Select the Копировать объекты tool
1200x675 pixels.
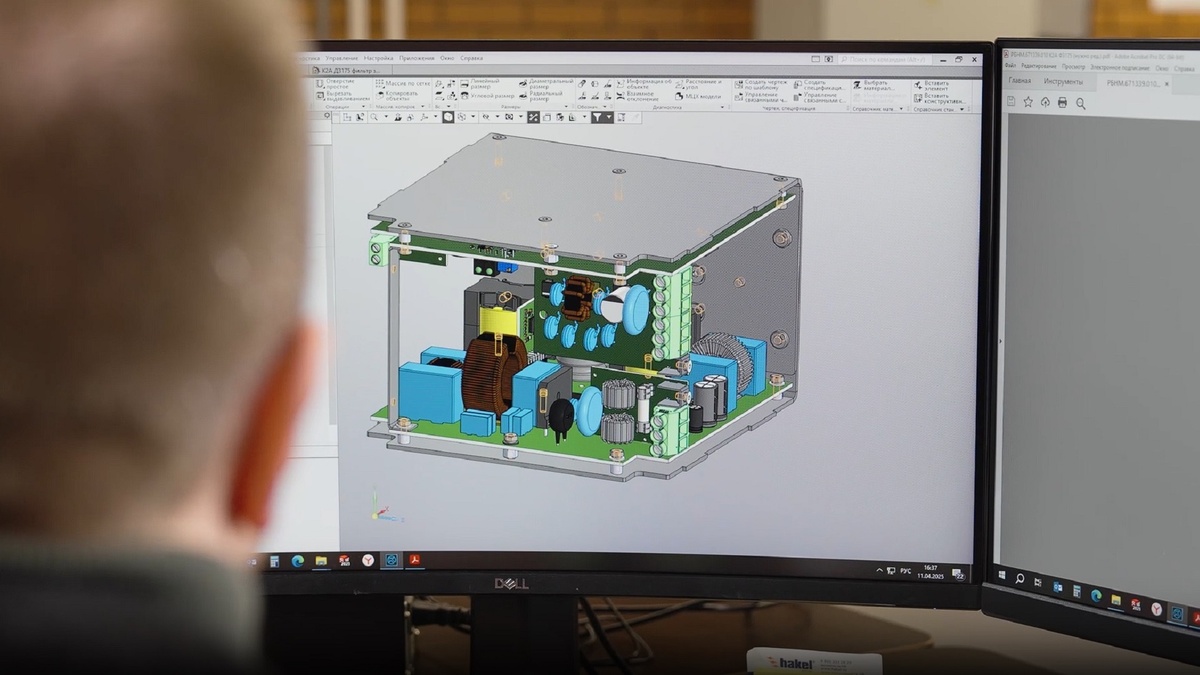click(398, 96)
